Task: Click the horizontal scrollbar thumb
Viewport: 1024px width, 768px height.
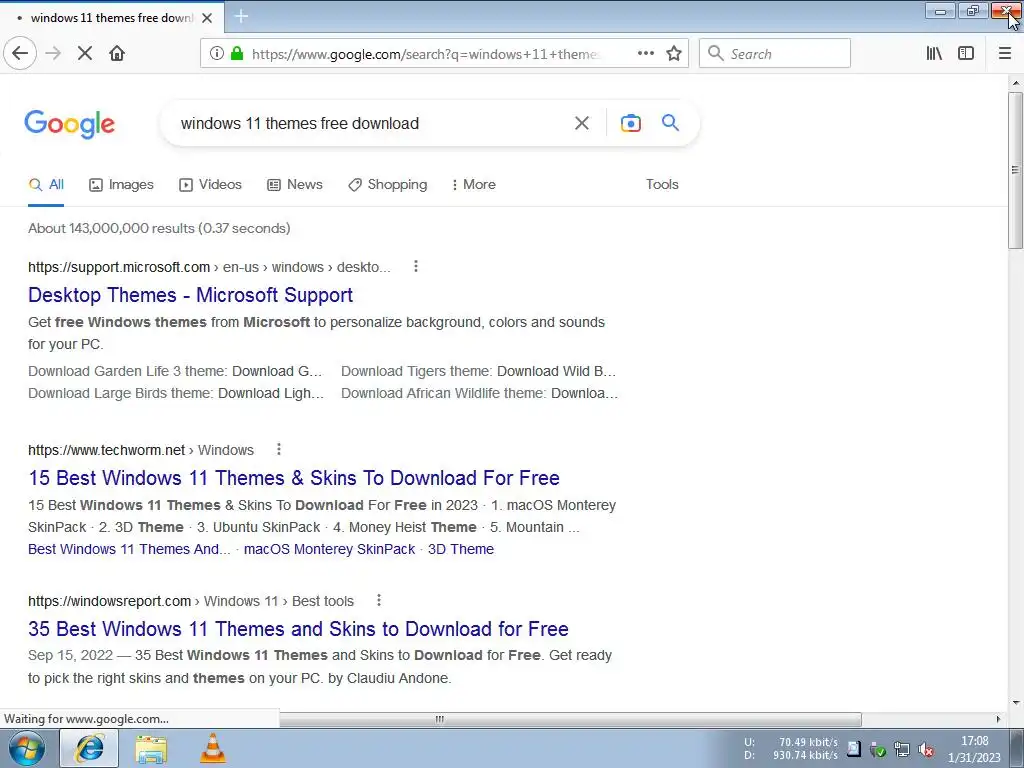Action: click(x=570, y=719)
